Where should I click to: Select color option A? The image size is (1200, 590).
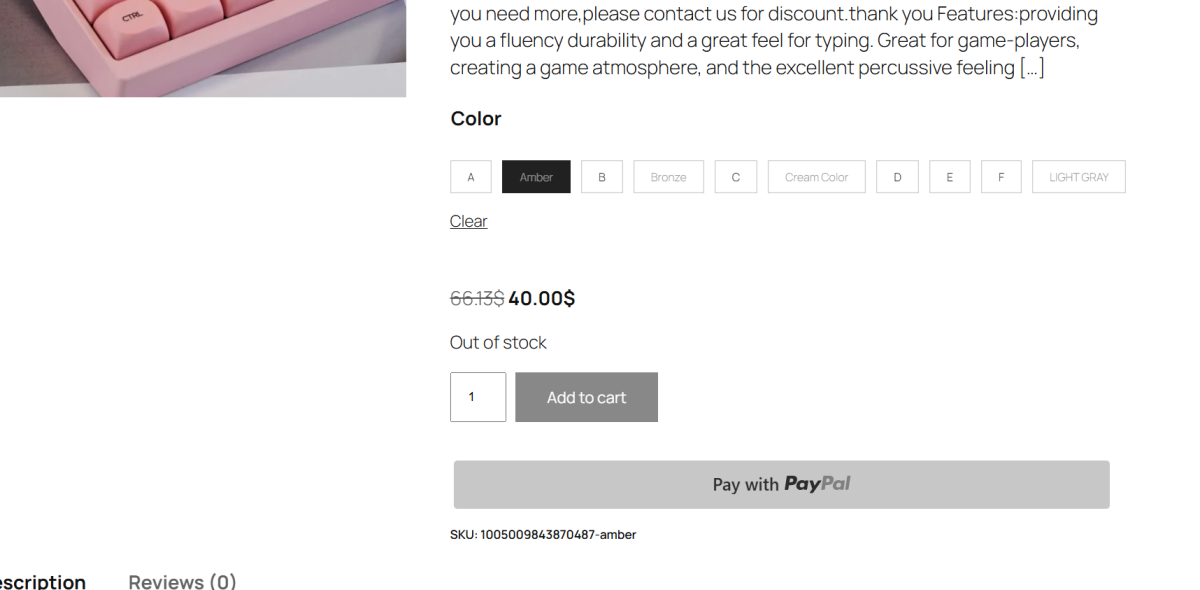pyautogui.click(x=471, y=177)
